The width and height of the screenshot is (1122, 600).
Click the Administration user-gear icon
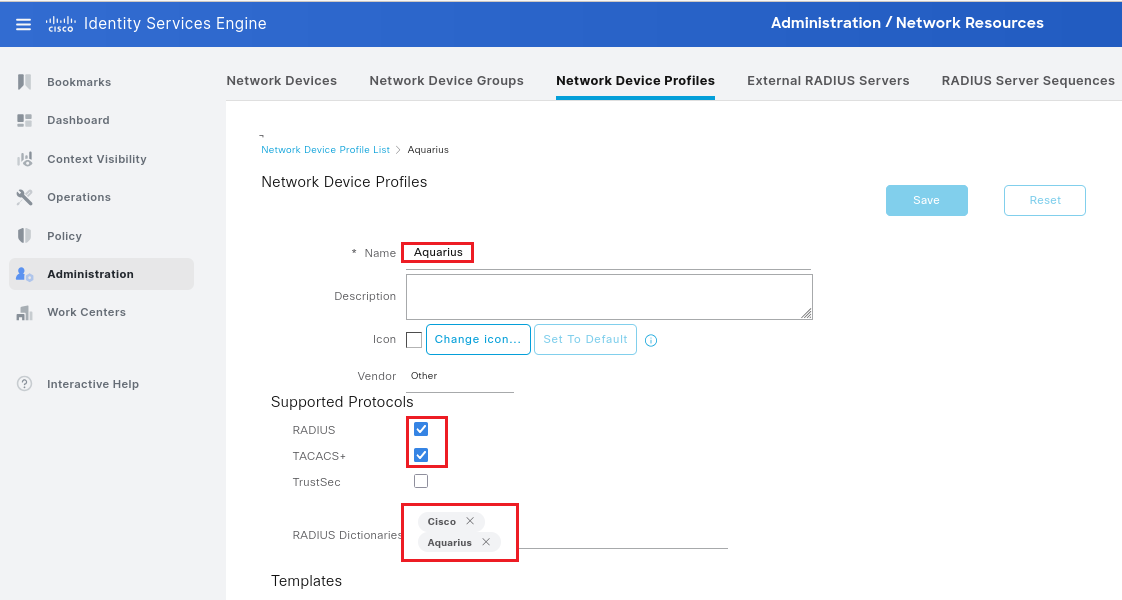(x=24, y=274)
